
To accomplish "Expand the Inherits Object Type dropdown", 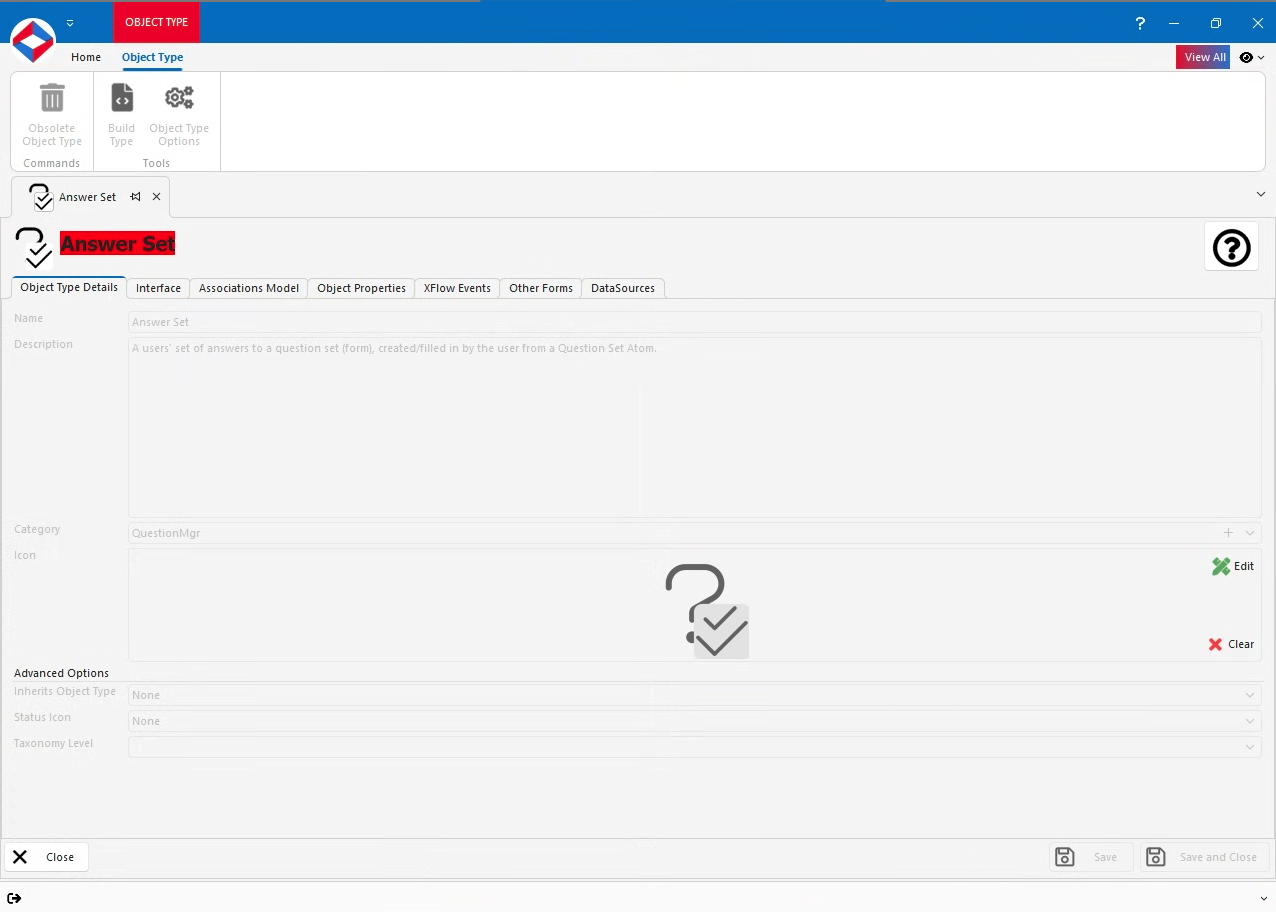I will 1249,694.
